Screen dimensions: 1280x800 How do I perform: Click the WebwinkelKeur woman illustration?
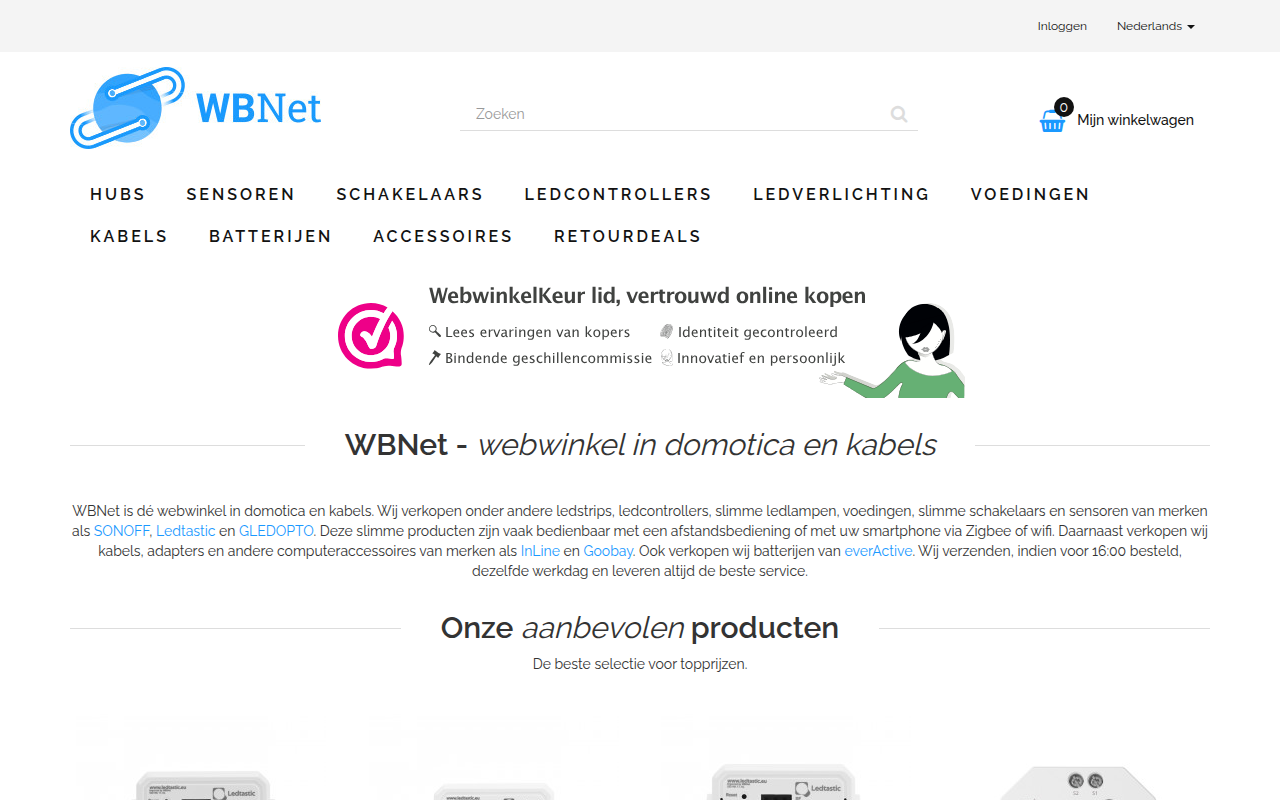893,350
